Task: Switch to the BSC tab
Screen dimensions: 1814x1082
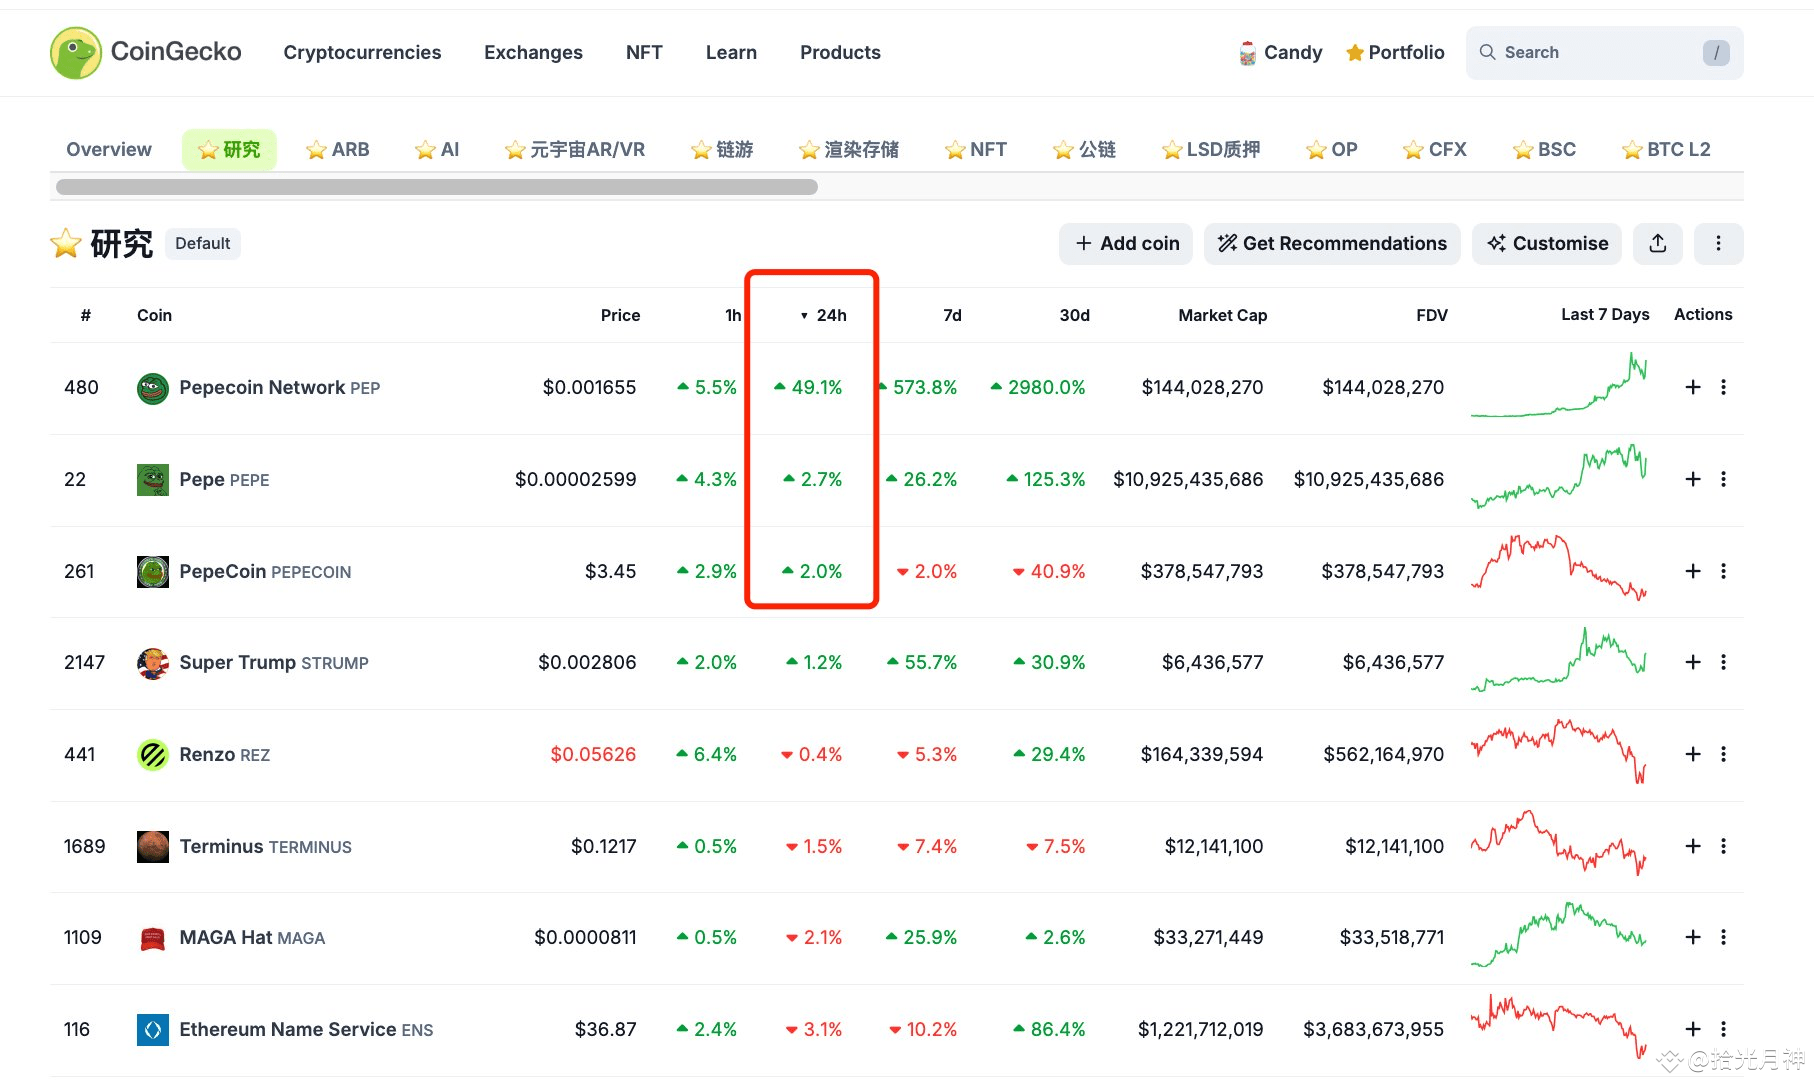Action: (x=1543, y=148)
